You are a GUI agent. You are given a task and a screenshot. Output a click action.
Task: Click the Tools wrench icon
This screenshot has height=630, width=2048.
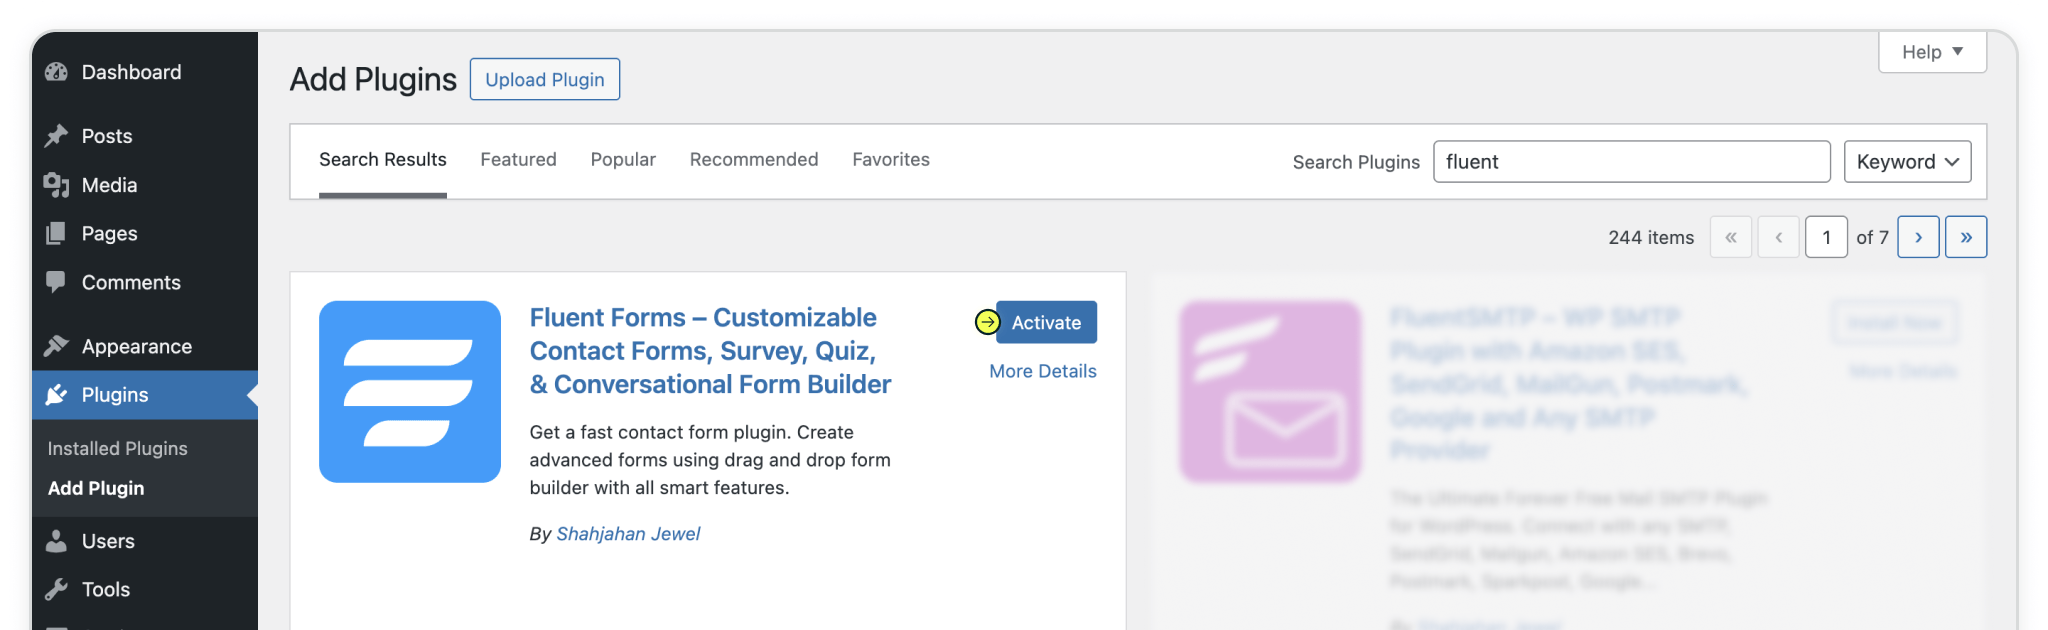pyautogui.click(x=57, y=589)
